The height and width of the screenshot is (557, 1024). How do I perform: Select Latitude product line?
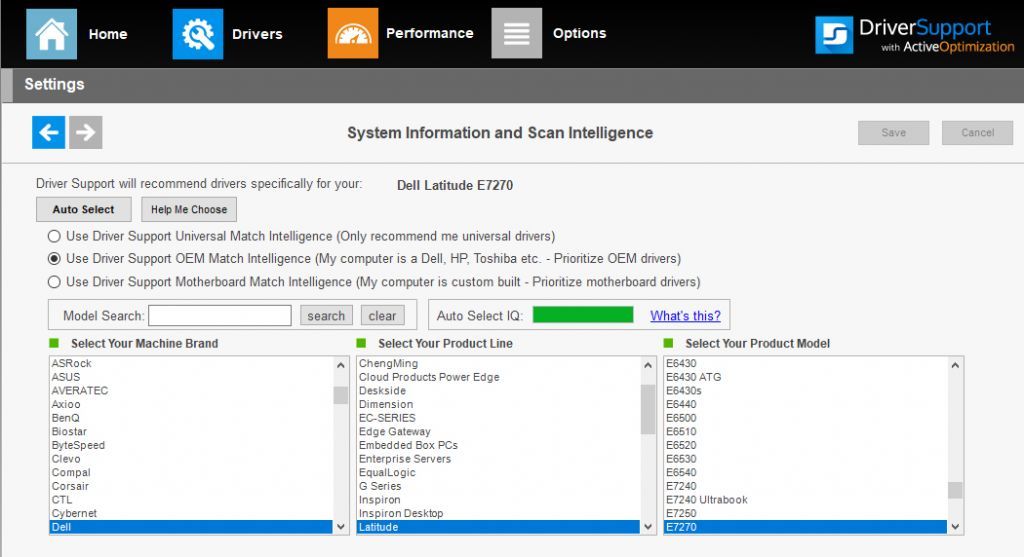tap(498, 527)
